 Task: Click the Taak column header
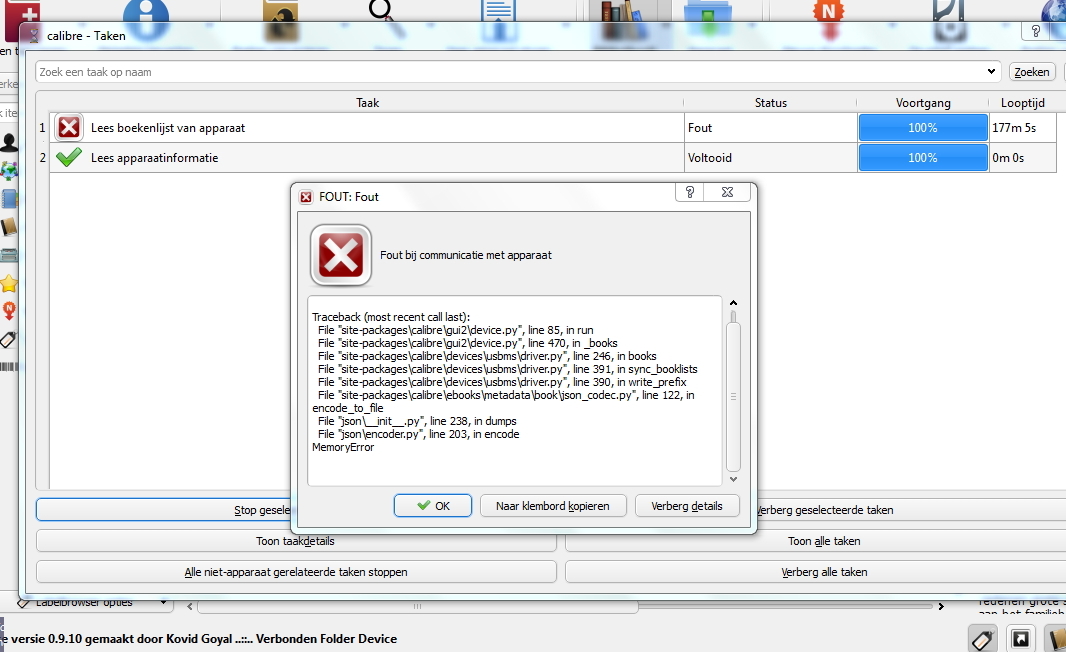(x=367, y=103)
